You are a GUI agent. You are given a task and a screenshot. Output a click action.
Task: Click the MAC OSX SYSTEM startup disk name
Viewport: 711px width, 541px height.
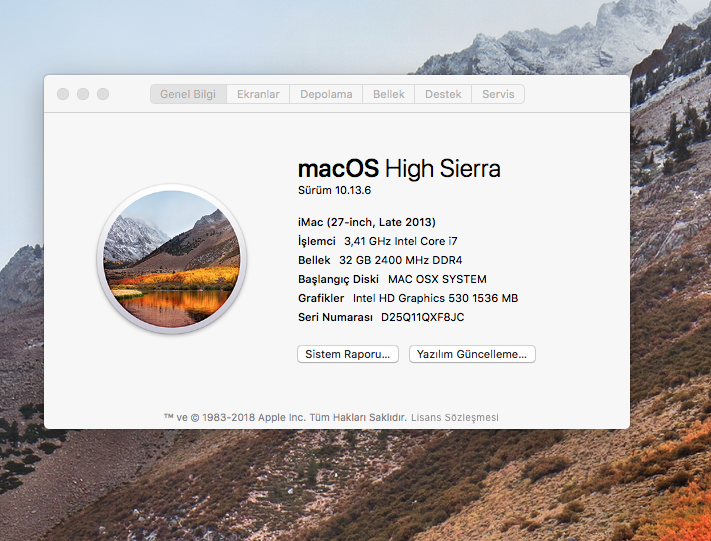[x=437, y=279]
